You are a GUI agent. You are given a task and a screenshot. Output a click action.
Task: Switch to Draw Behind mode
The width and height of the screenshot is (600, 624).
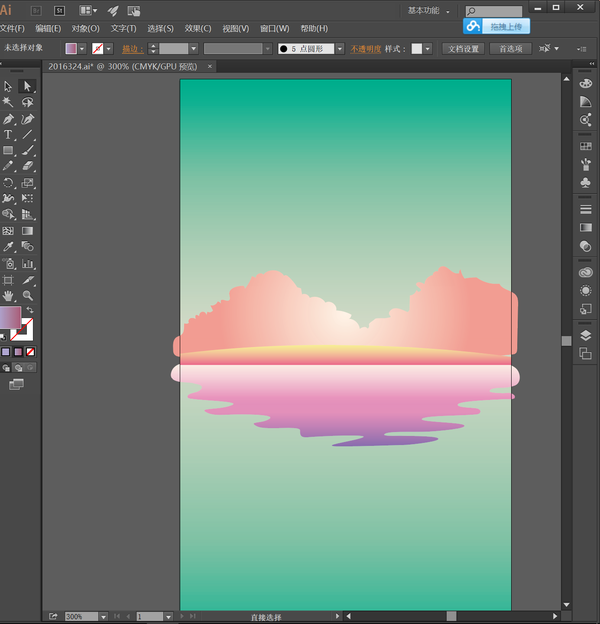(x=18, y=368)
